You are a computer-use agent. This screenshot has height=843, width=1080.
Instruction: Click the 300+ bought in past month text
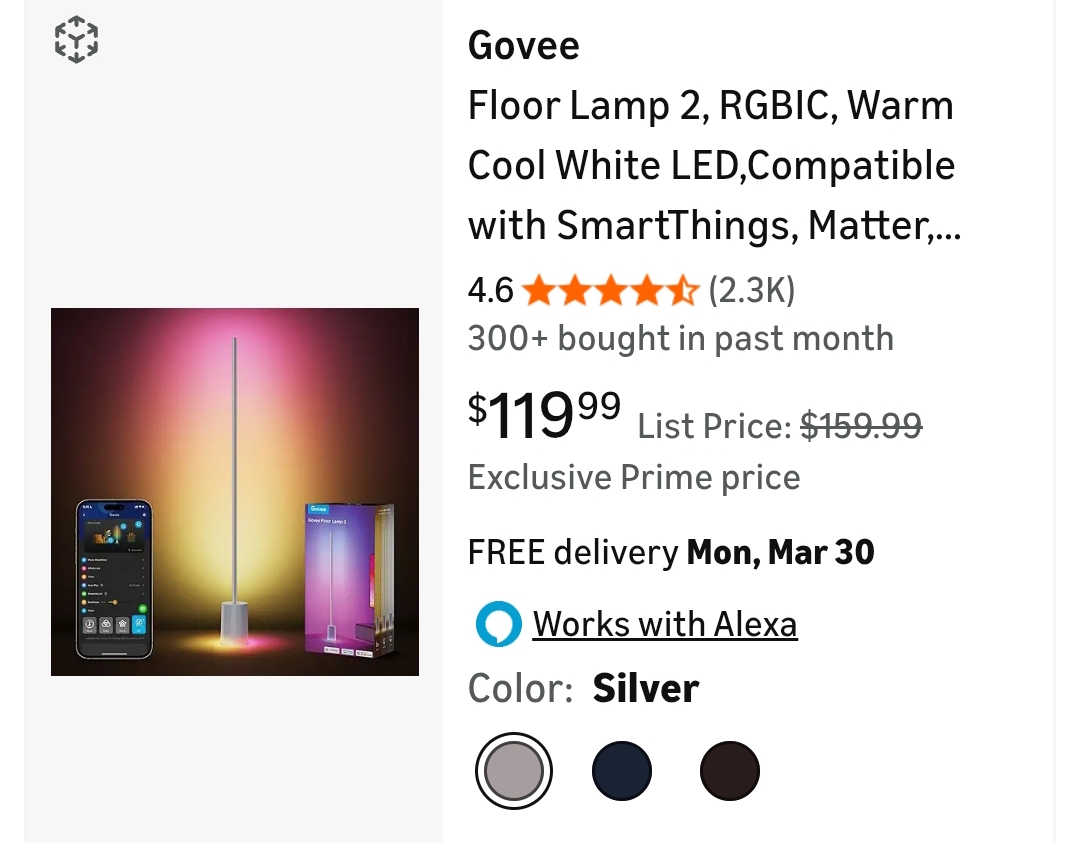tap(680, 339)
